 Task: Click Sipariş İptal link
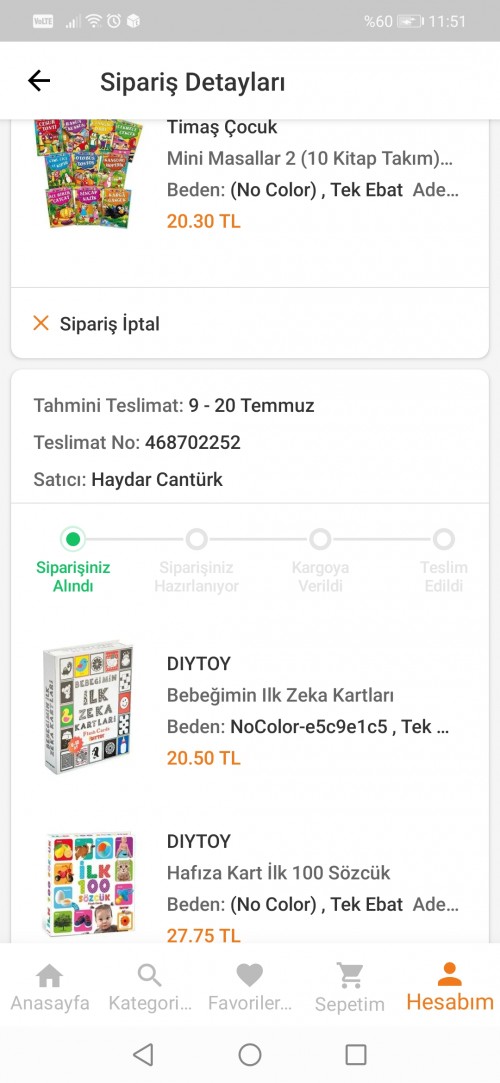tap(110, 324)
